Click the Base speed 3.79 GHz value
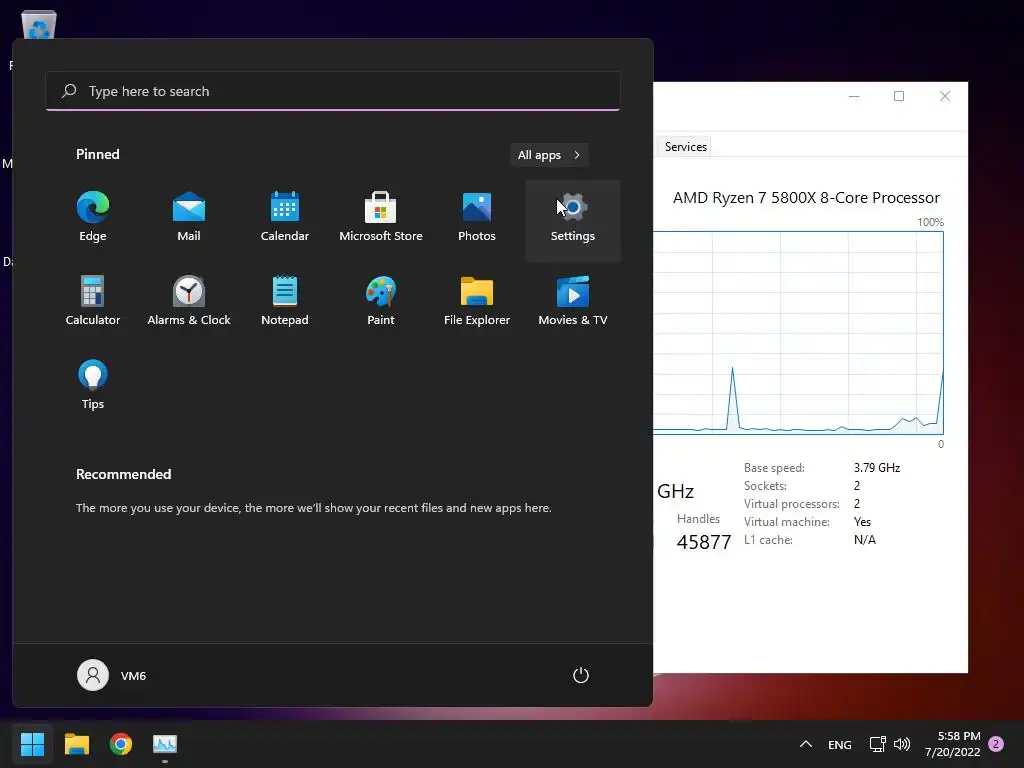 pos(876,468)
